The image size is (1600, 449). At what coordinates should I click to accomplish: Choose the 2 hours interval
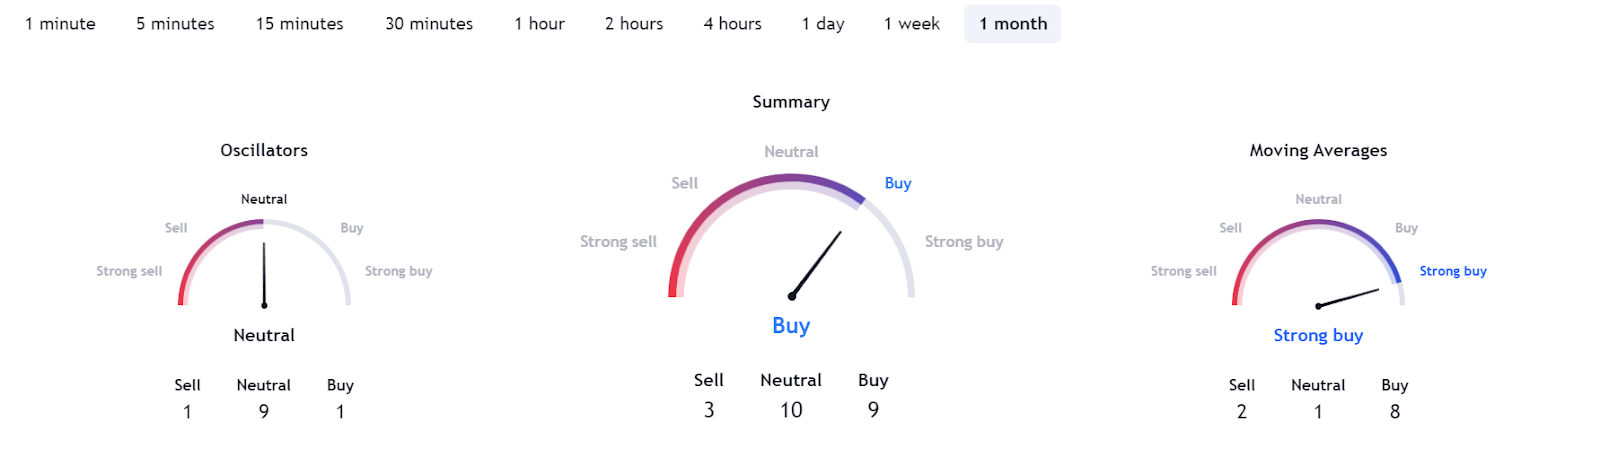(634, 24)
